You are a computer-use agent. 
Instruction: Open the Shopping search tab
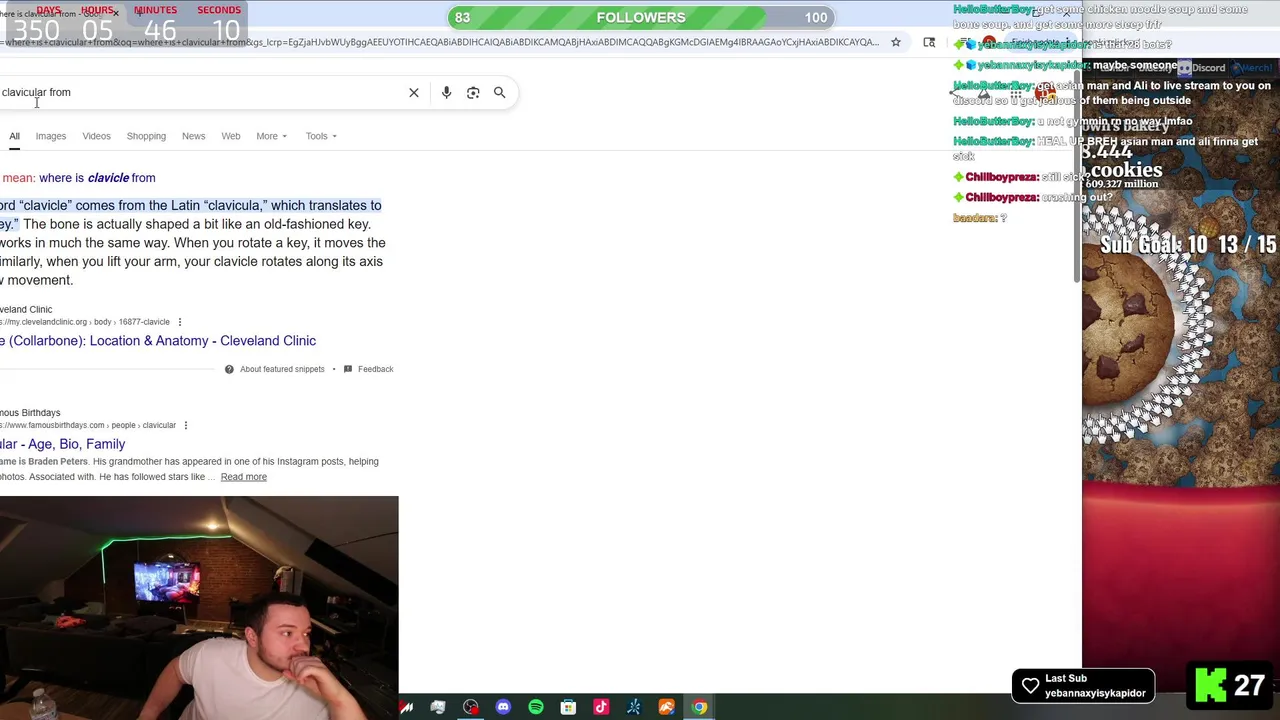[x=146, y=136]
